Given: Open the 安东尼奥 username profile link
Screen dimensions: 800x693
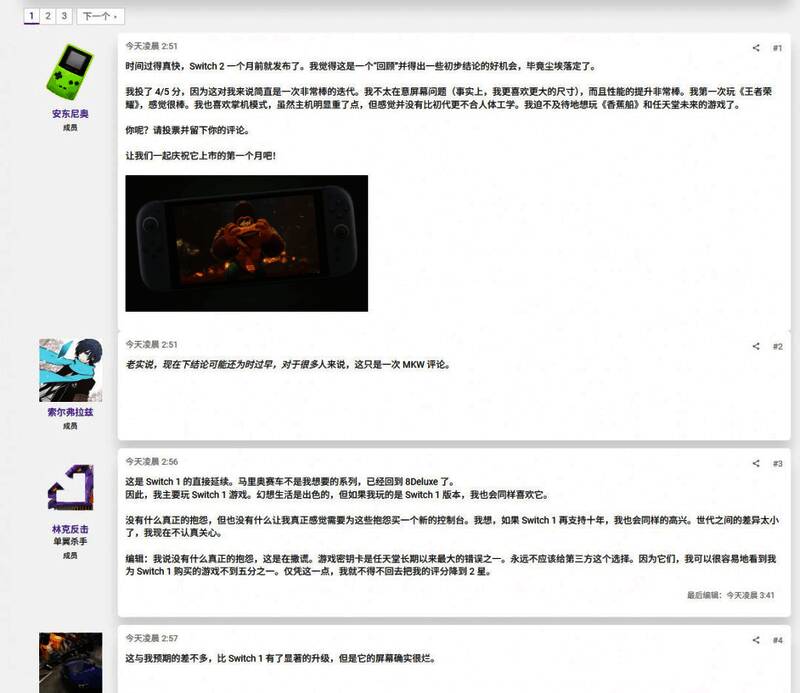Looking at the screenshot, I should (x=71, y=114).
